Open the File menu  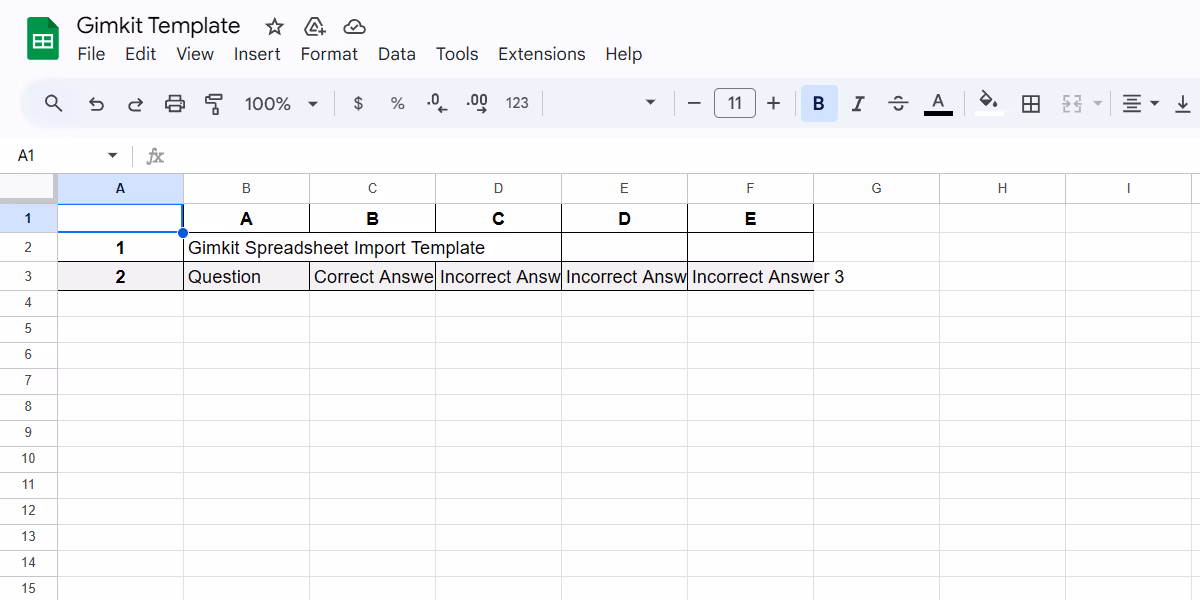[91, 54]
